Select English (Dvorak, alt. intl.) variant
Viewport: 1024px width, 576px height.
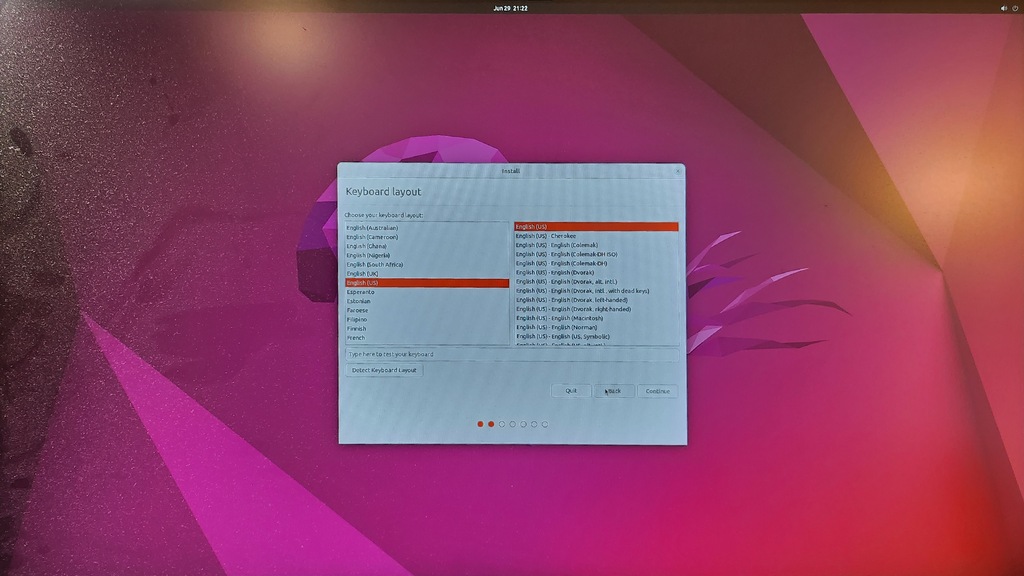pyautogui.click(x=596, y=281)
